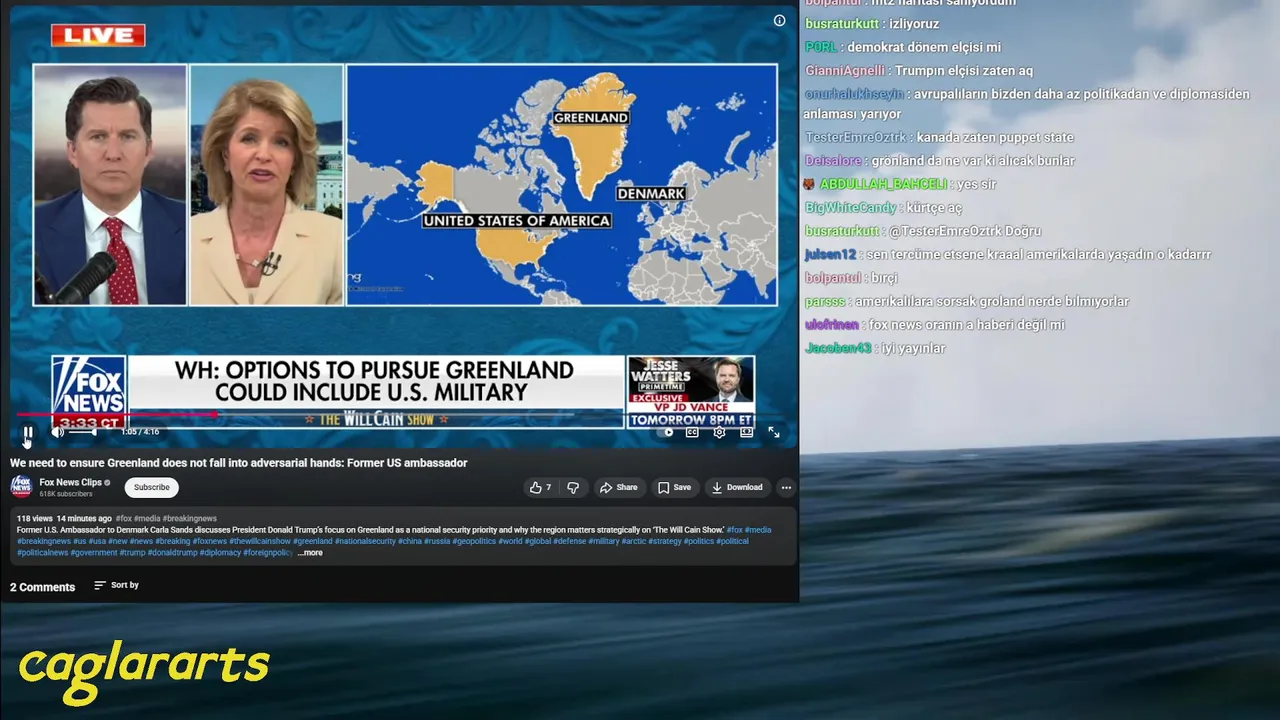
Task: Toggle closed captions CC button
Action: (692, 432)
